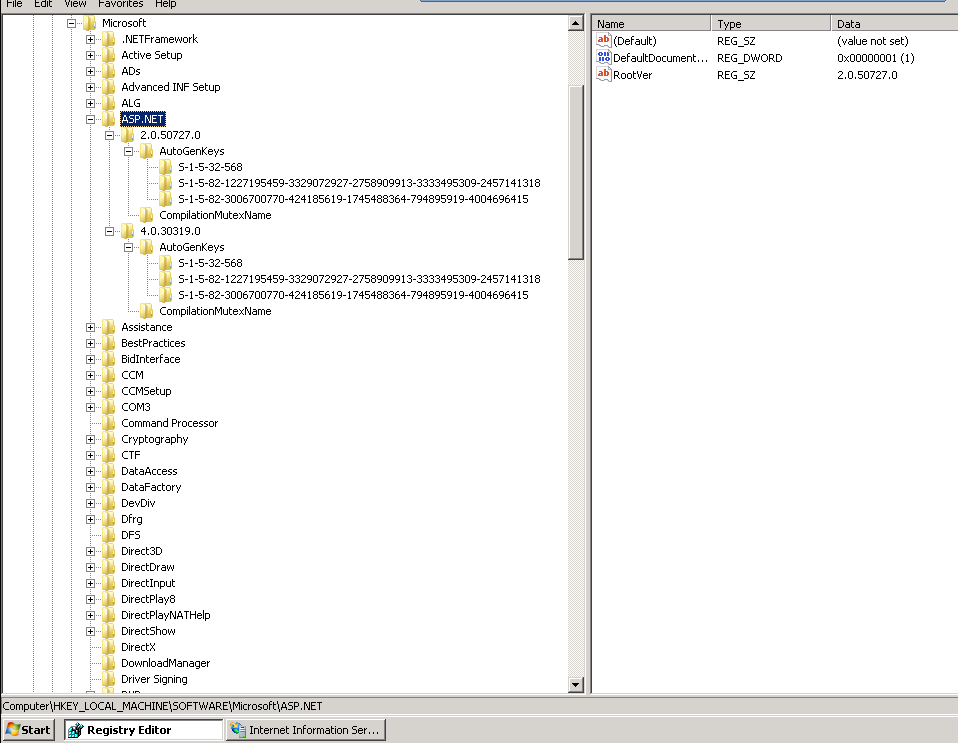The height and width of the screenshot is (743, 958).
Task: Expand the Advanced INF Setup key
Action: point(90,87)
